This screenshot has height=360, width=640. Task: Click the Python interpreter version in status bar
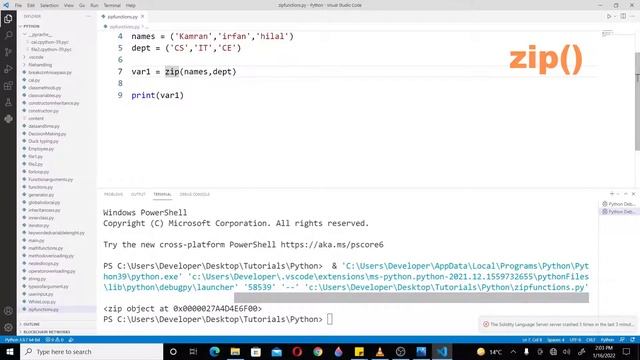click(x=22, y=340)
